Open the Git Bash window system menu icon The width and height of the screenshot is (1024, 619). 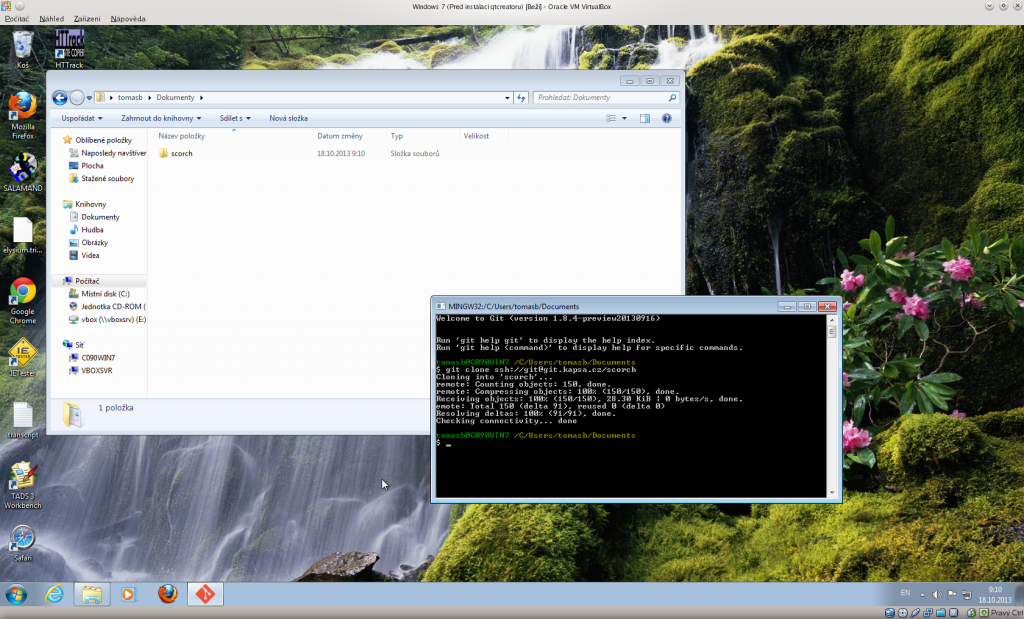[x=440, y=306]
